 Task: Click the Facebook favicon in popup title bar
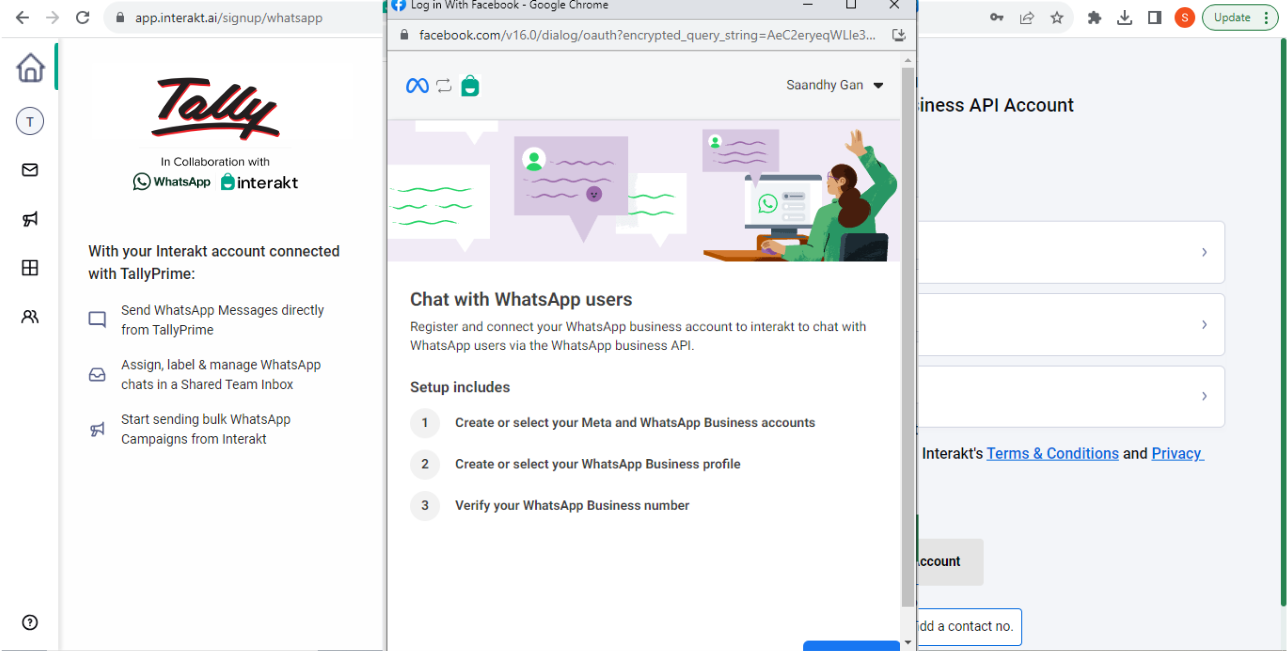pos(398,5)
